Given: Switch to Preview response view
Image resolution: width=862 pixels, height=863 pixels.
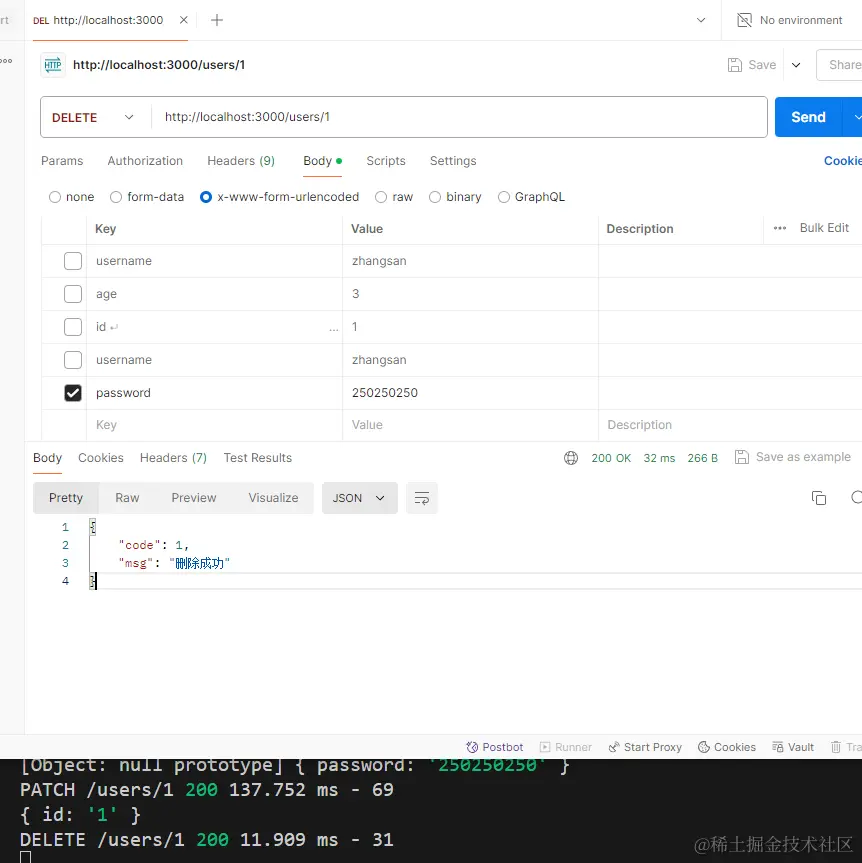Looking at the screenshot, I should tap(194, 498).
